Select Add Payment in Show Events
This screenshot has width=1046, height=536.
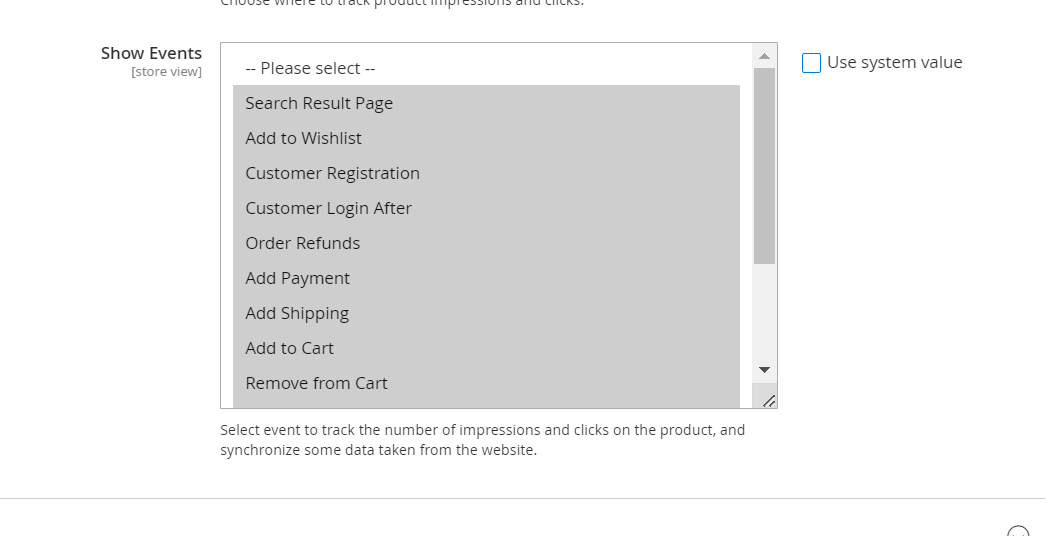pos(298,278)
